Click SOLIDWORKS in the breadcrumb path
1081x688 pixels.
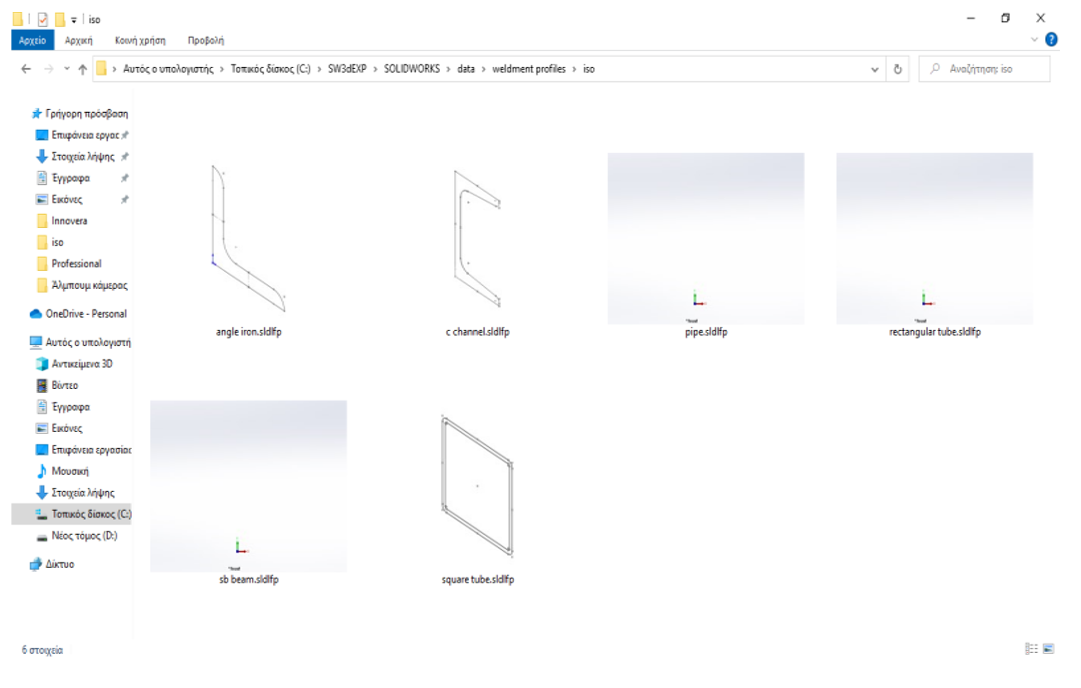pyautogui.click(x=411, y=69)
